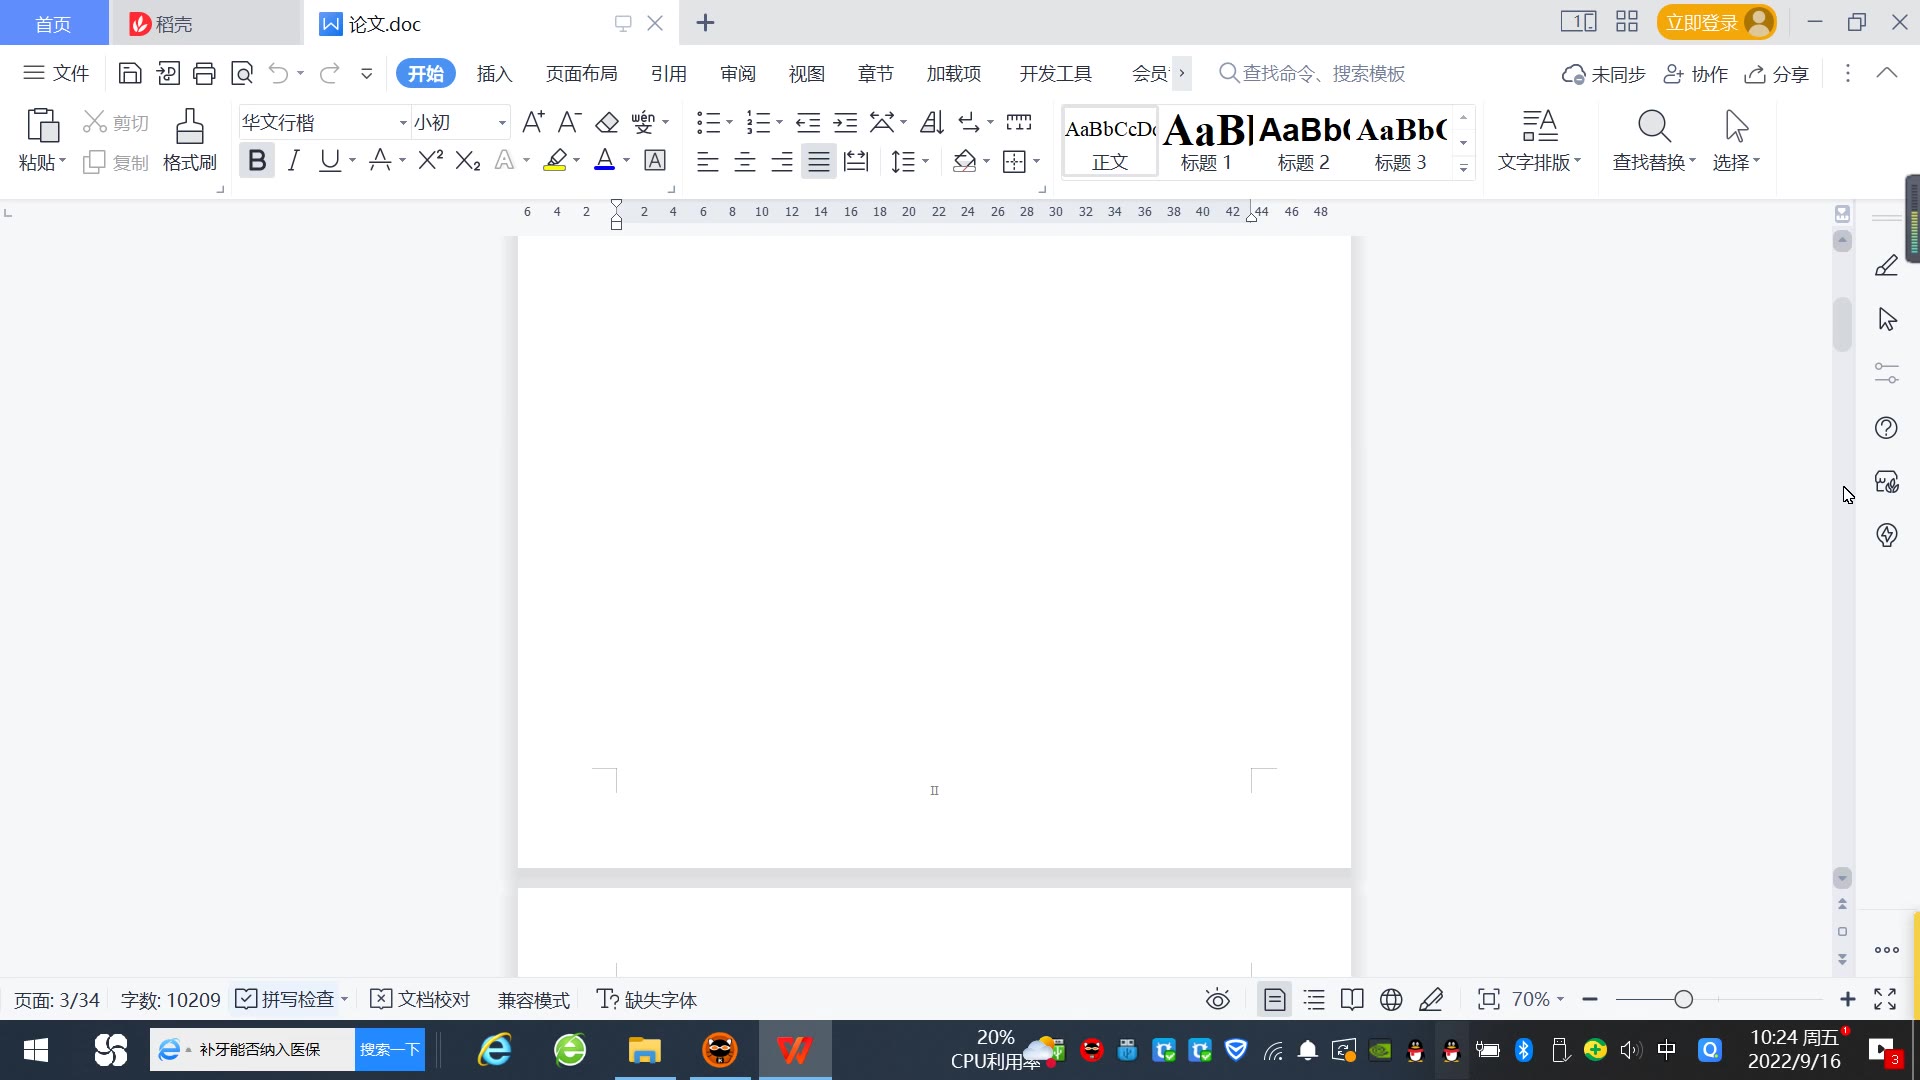This screenshot has height=1080, width=1920.
Task: Open the font name dropdown 华文行楷
Action: (403, 122)
